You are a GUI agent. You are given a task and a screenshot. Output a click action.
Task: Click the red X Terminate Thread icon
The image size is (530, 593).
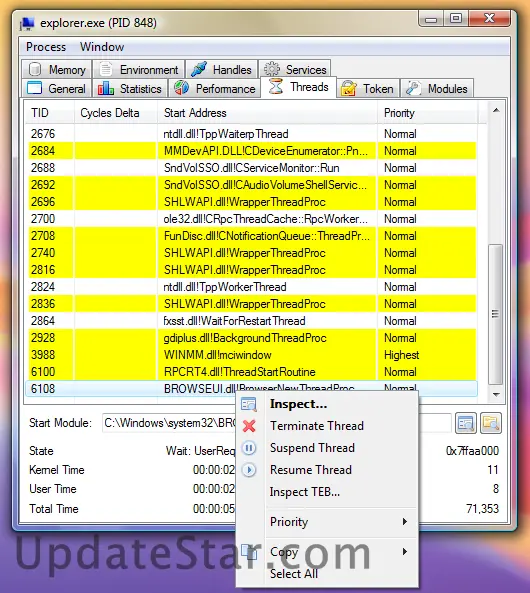tap(249, 426)
